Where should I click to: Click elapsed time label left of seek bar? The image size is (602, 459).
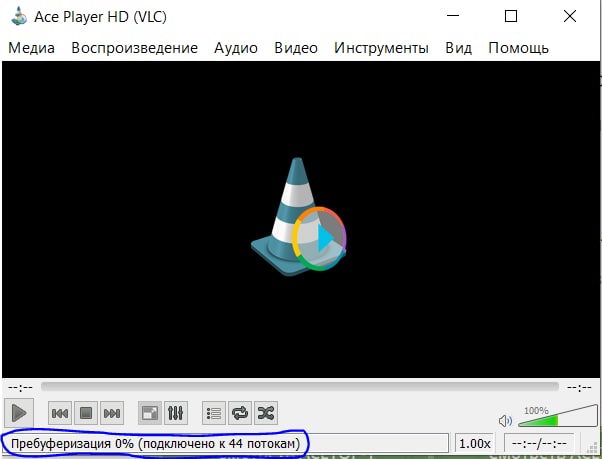coord(20,387)
